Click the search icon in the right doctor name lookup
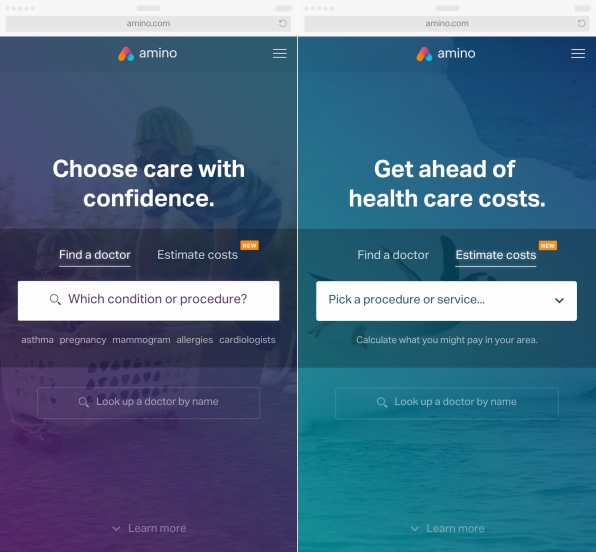 point(382,402)
